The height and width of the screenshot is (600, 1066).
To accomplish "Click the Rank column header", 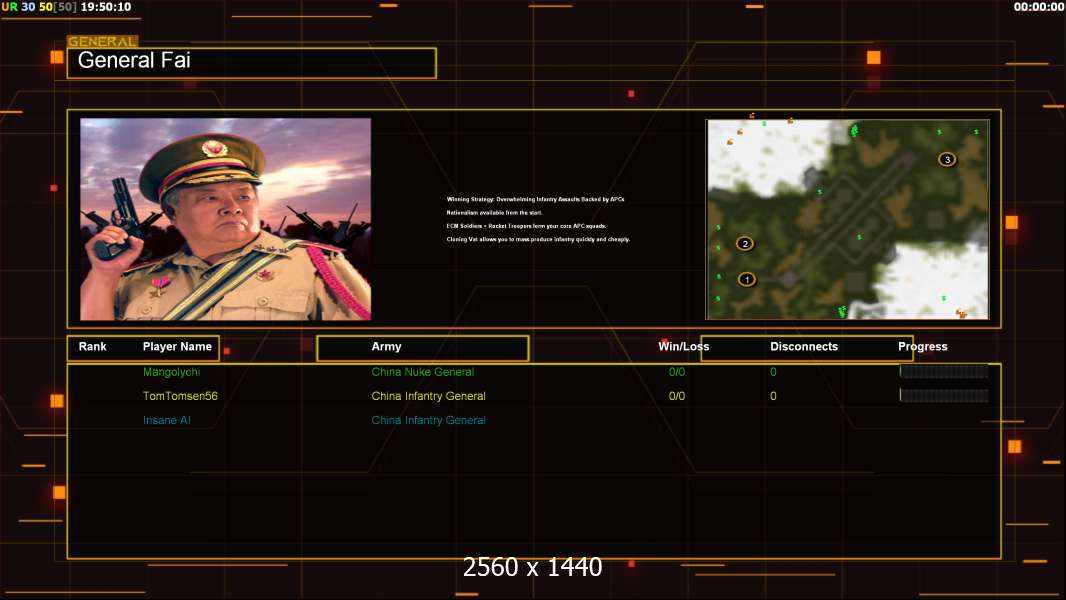I will pos(93,347).
